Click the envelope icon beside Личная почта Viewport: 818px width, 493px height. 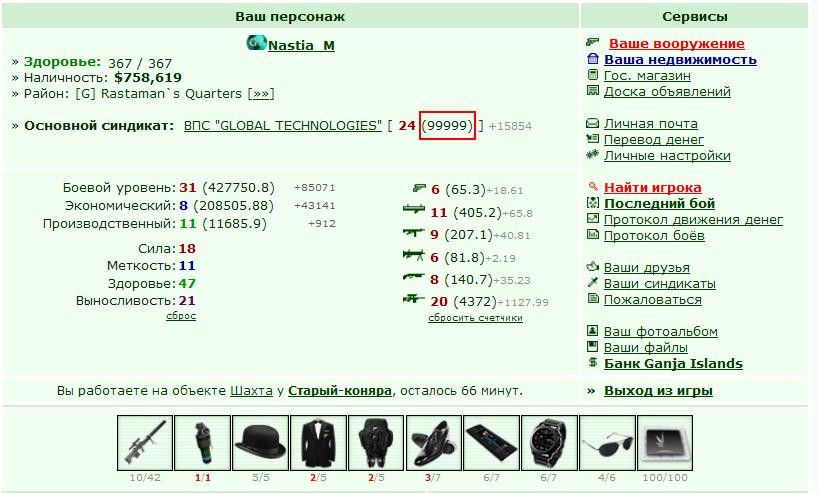[593, 123]
